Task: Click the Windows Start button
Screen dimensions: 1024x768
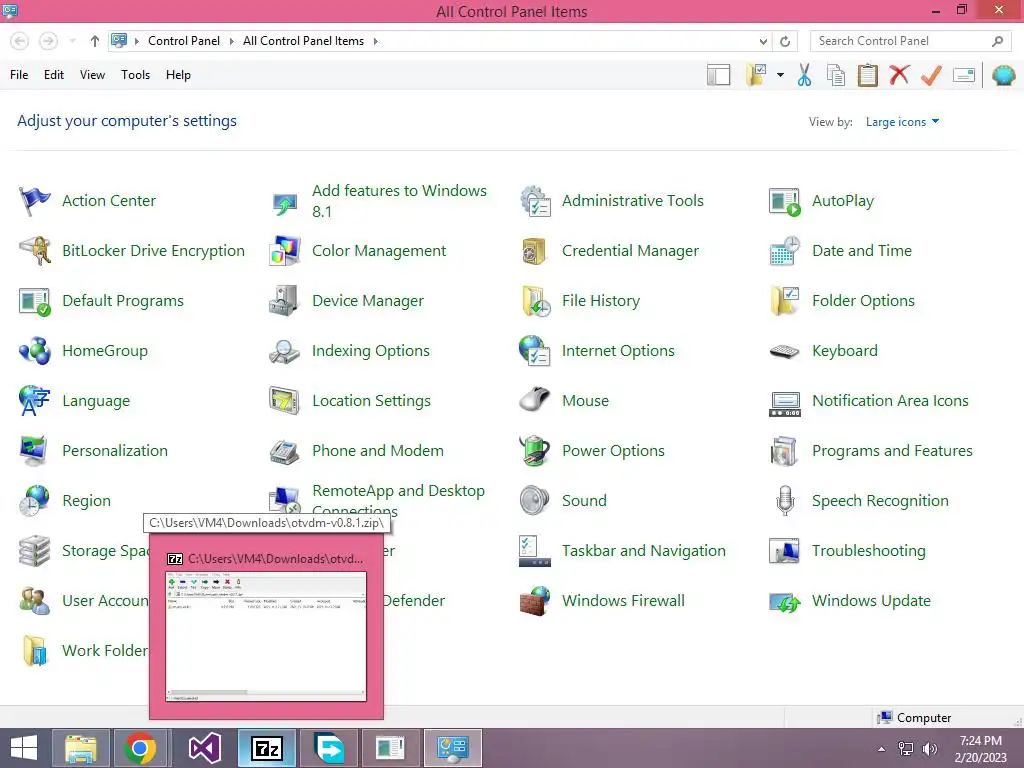Action: 24,748
